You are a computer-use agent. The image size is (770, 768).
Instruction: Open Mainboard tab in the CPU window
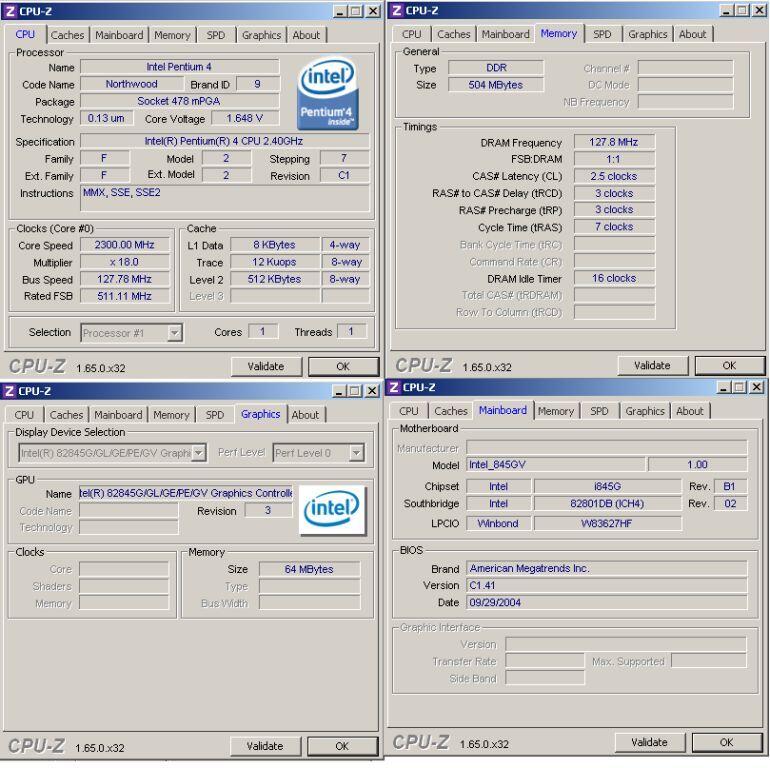119,35
